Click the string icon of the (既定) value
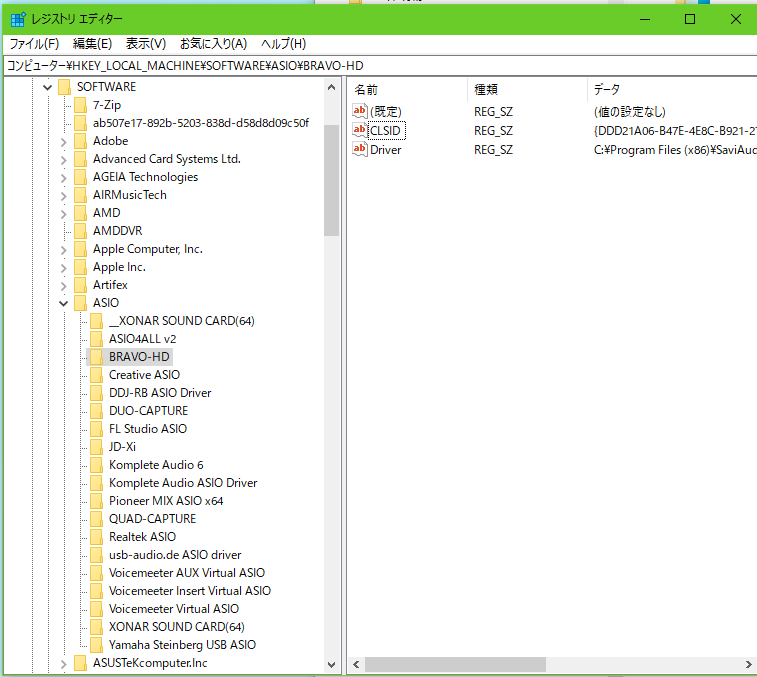This screenshot has width=757, height=677. [360, 111]
